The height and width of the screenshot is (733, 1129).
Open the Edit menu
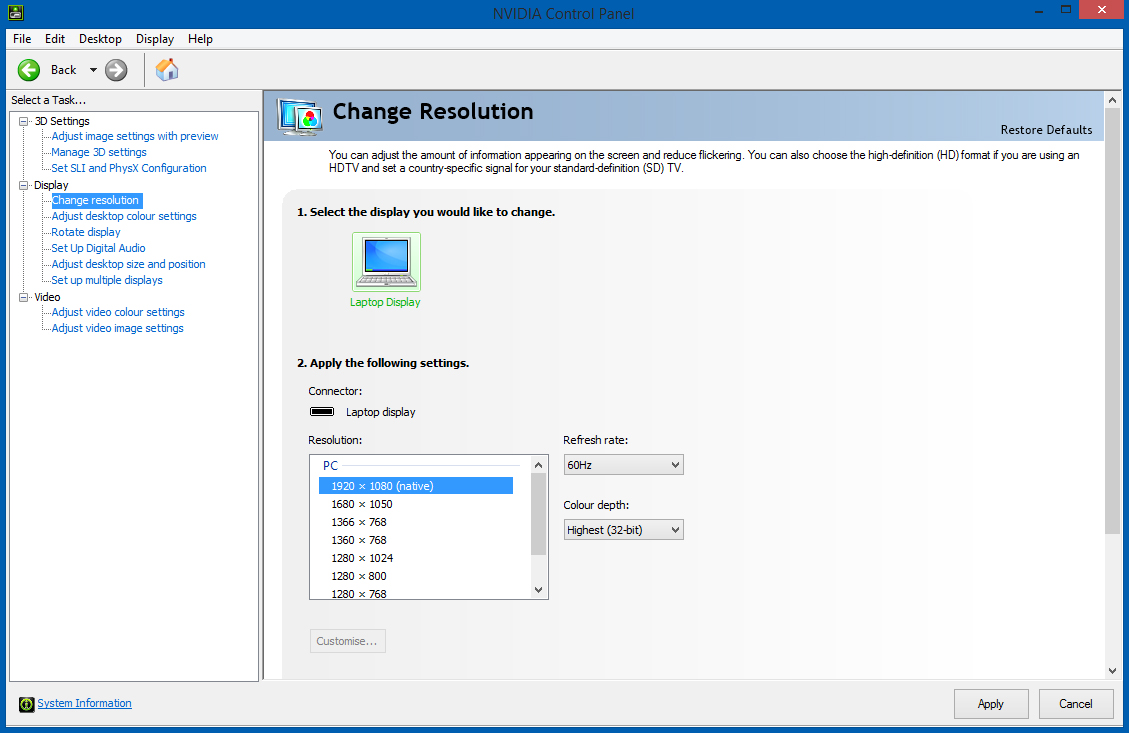coord(55,39)
